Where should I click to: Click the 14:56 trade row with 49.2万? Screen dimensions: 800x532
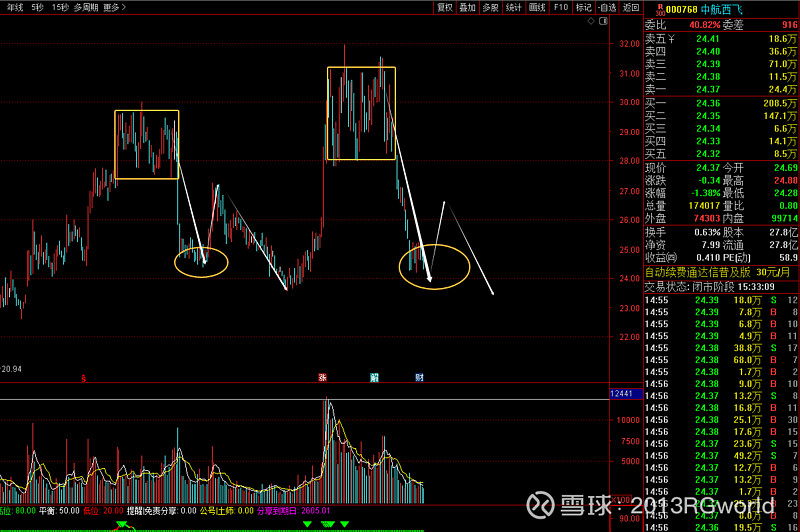tap(721, 456)
